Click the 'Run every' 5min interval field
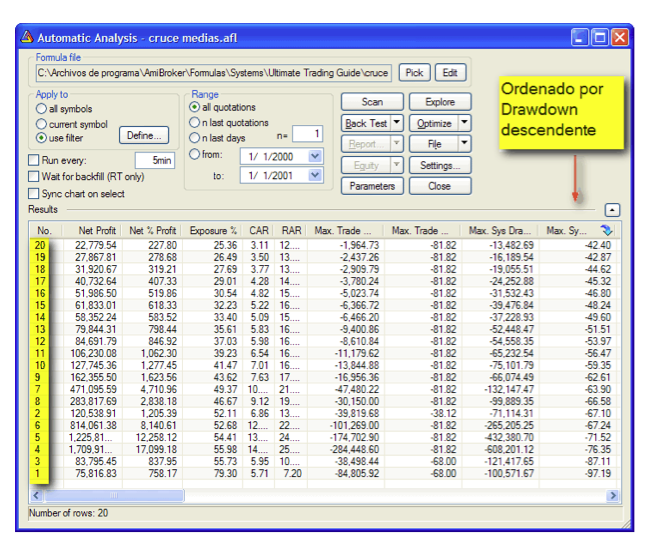 coord(155,160)
